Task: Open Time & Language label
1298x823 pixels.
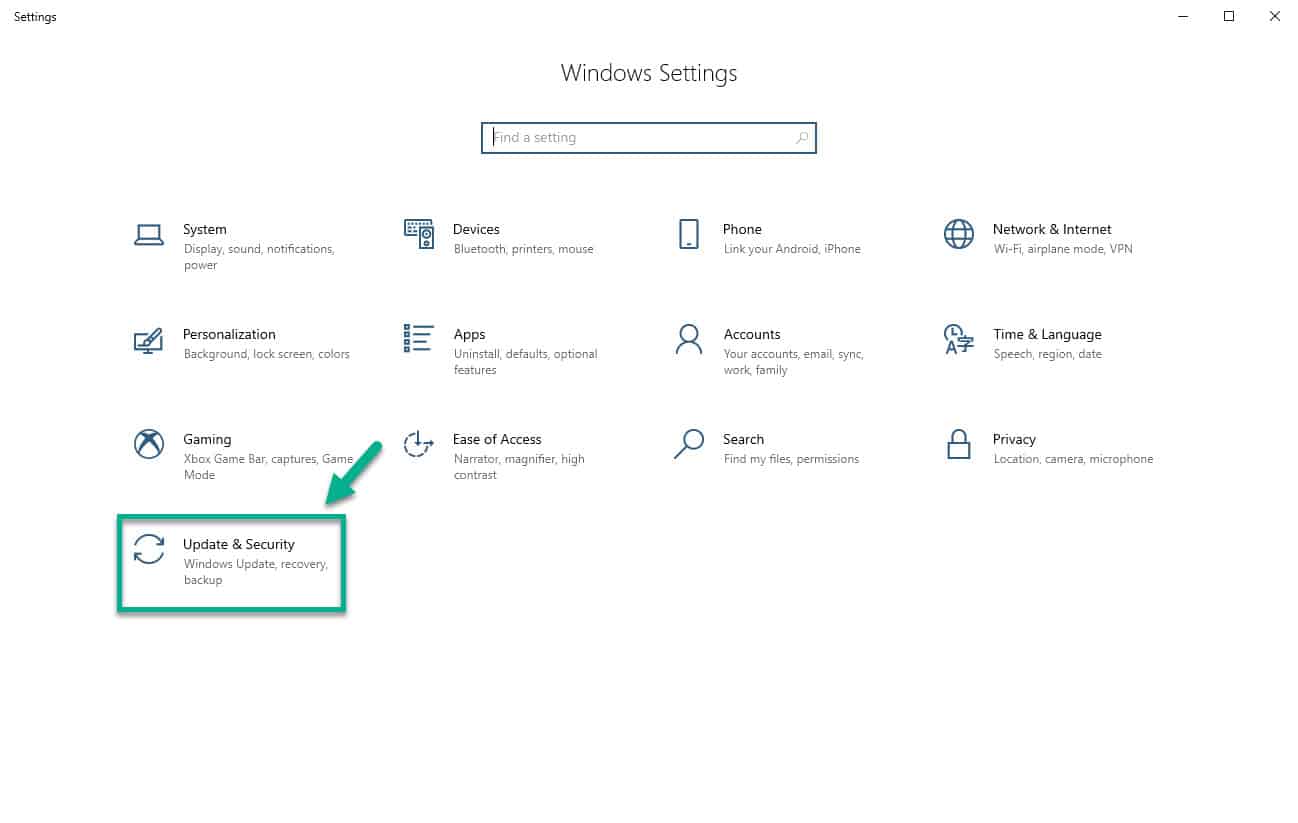Action: [x=1047, y=334]
